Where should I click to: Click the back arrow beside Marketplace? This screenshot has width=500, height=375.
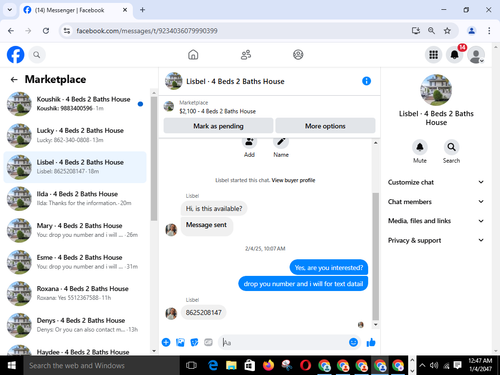14,79
